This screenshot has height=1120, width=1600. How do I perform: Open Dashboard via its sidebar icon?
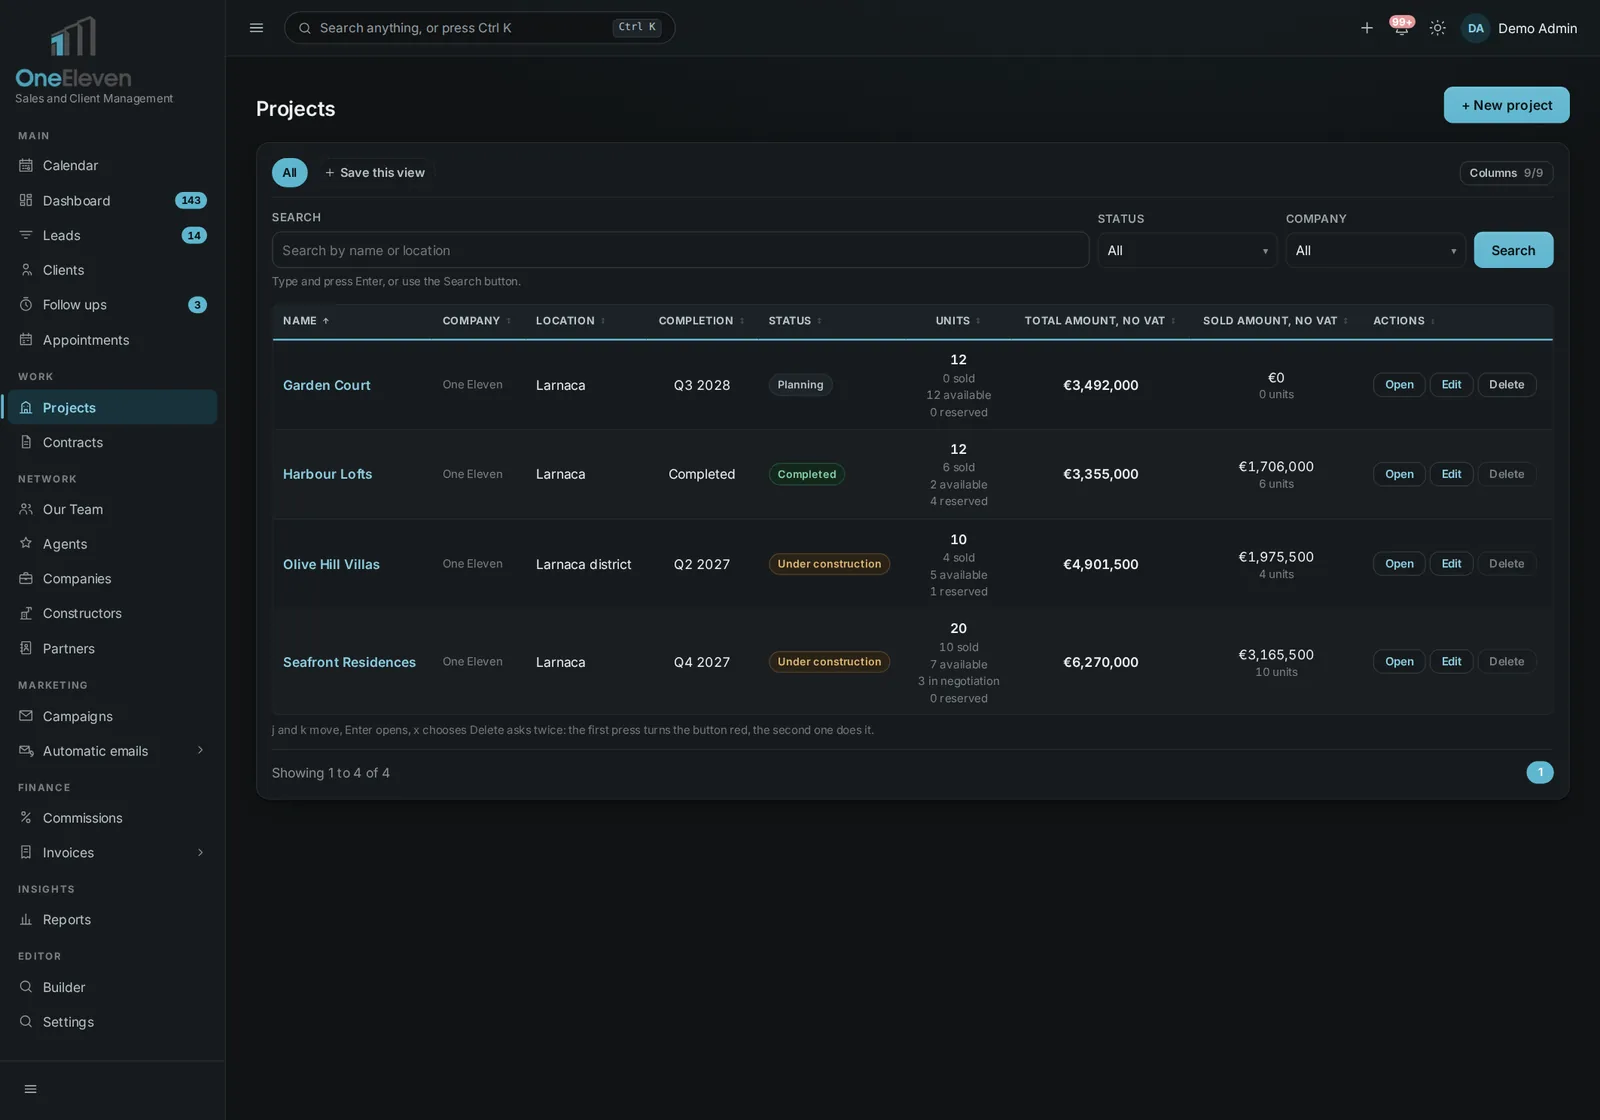pos(26,200)
